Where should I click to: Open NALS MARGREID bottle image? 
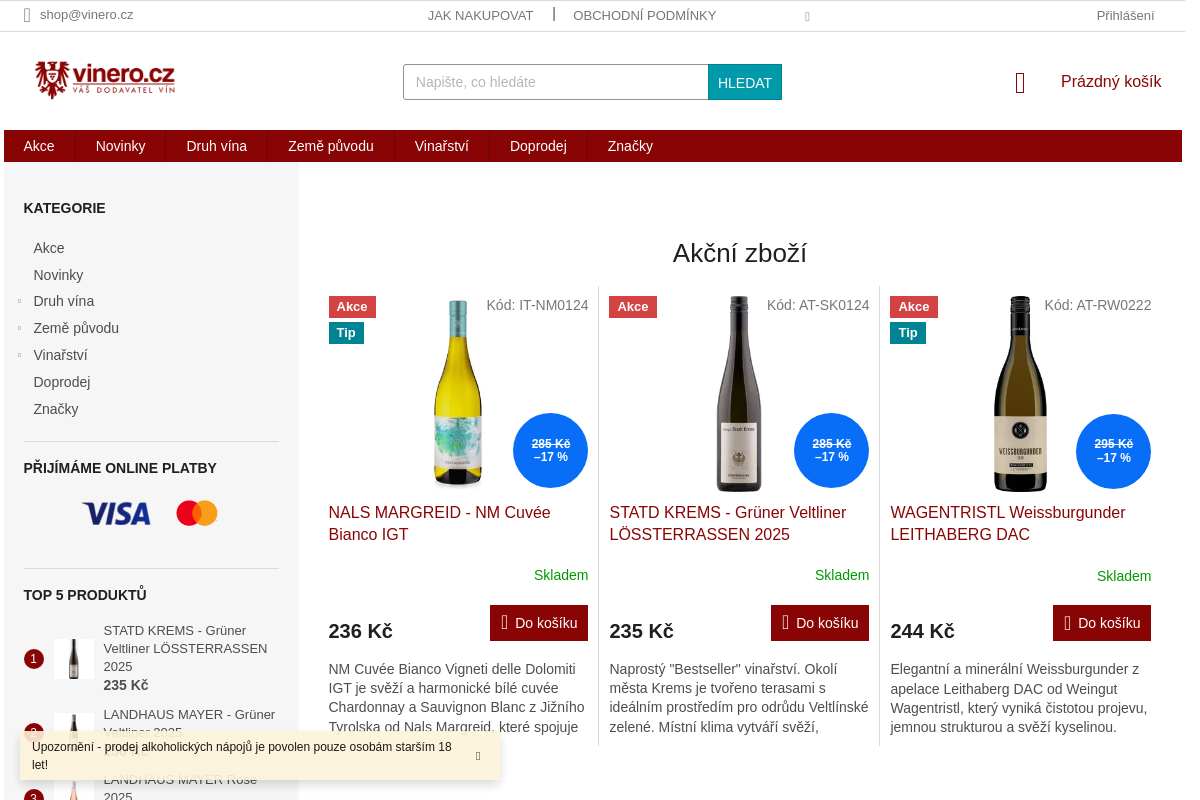pos(458,393)
